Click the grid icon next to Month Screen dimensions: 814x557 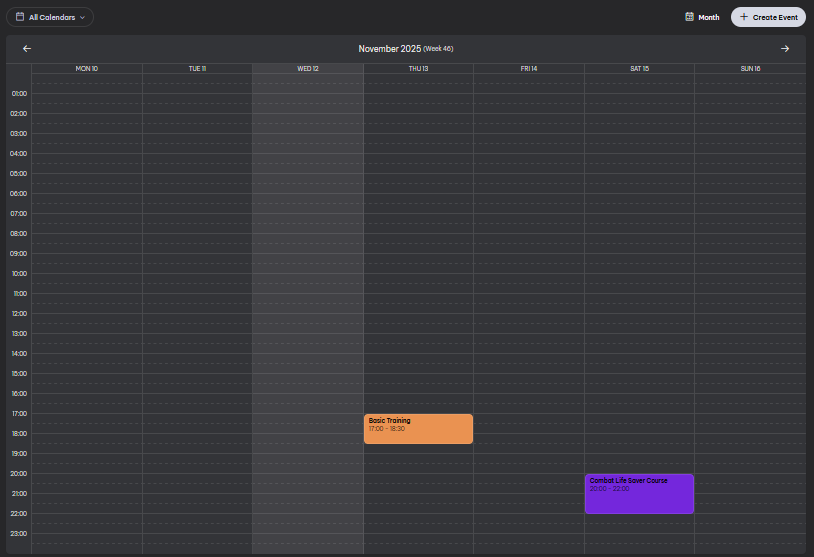(689, 17)
